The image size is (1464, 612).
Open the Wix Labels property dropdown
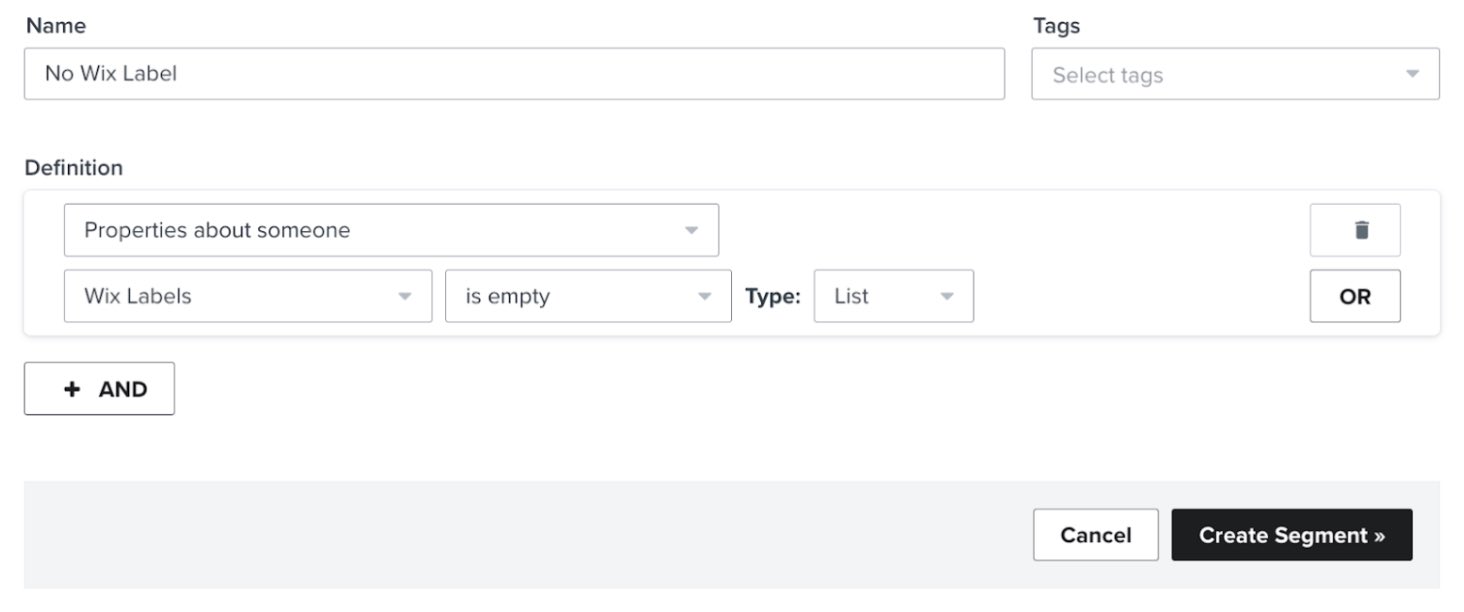245,295
